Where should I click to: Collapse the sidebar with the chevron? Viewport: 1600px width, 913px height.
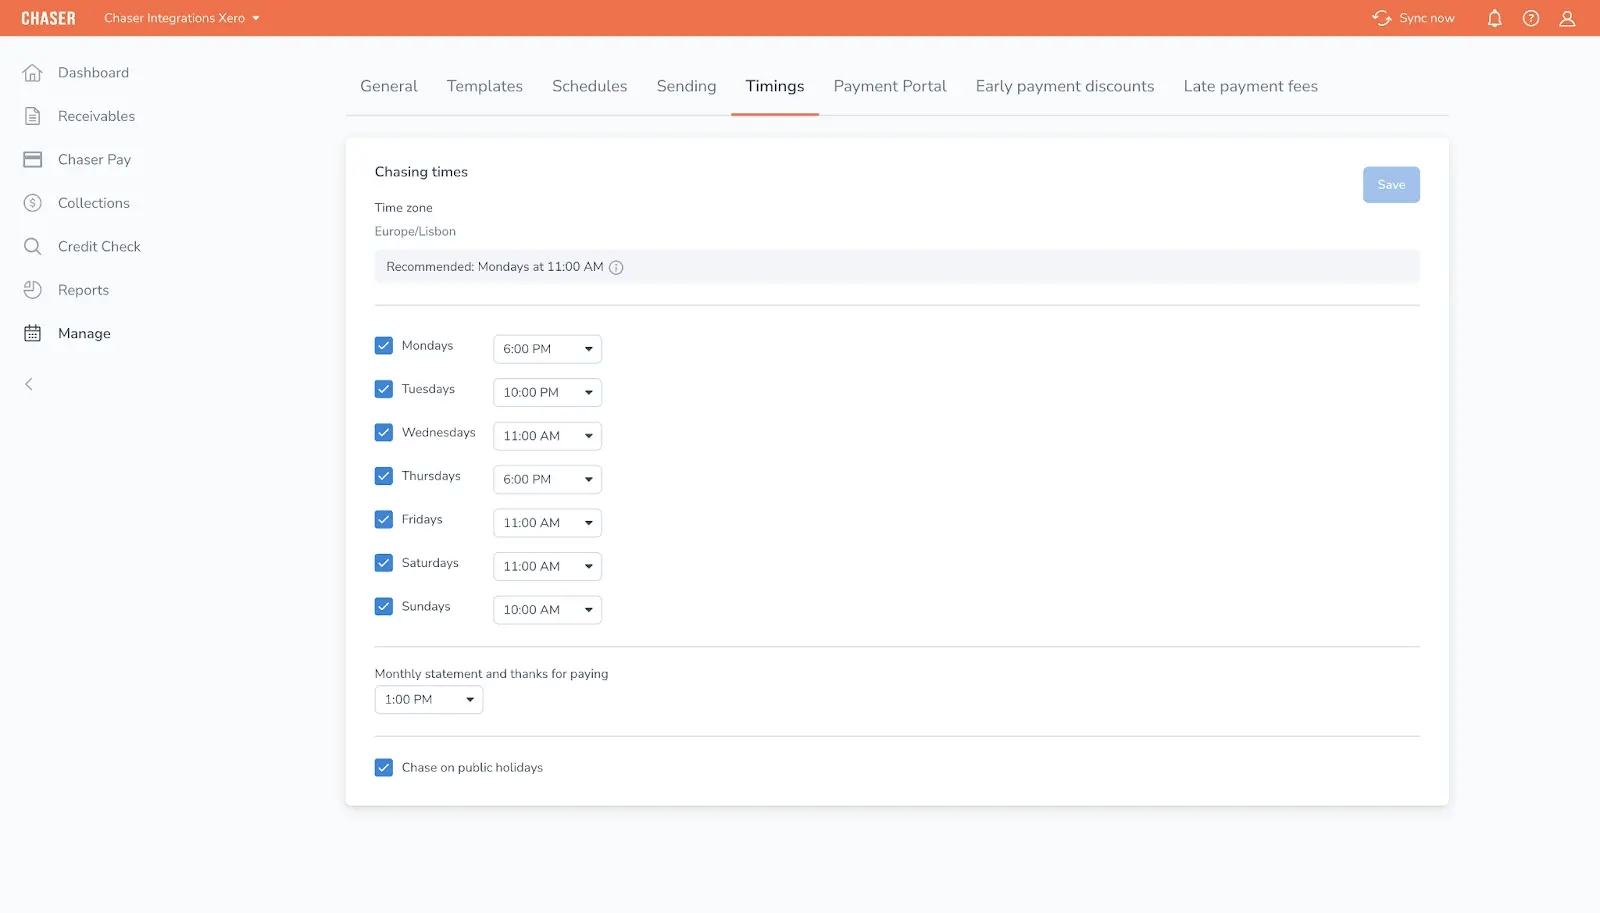pyautogui.click(x=29, y=384)
